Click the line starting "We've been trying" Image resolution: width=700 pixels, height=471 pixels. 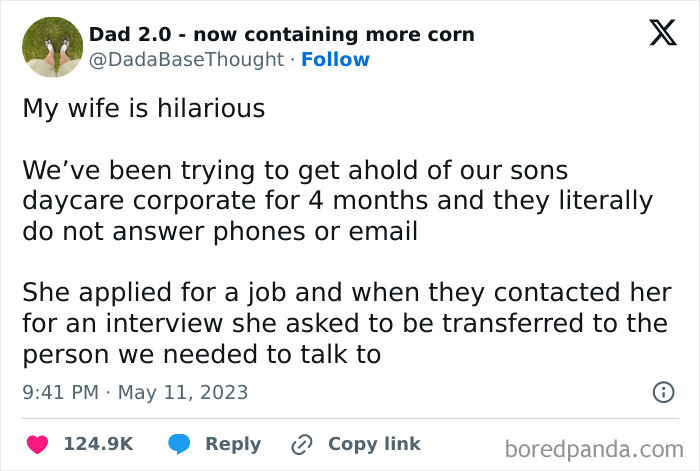point(295,172)
